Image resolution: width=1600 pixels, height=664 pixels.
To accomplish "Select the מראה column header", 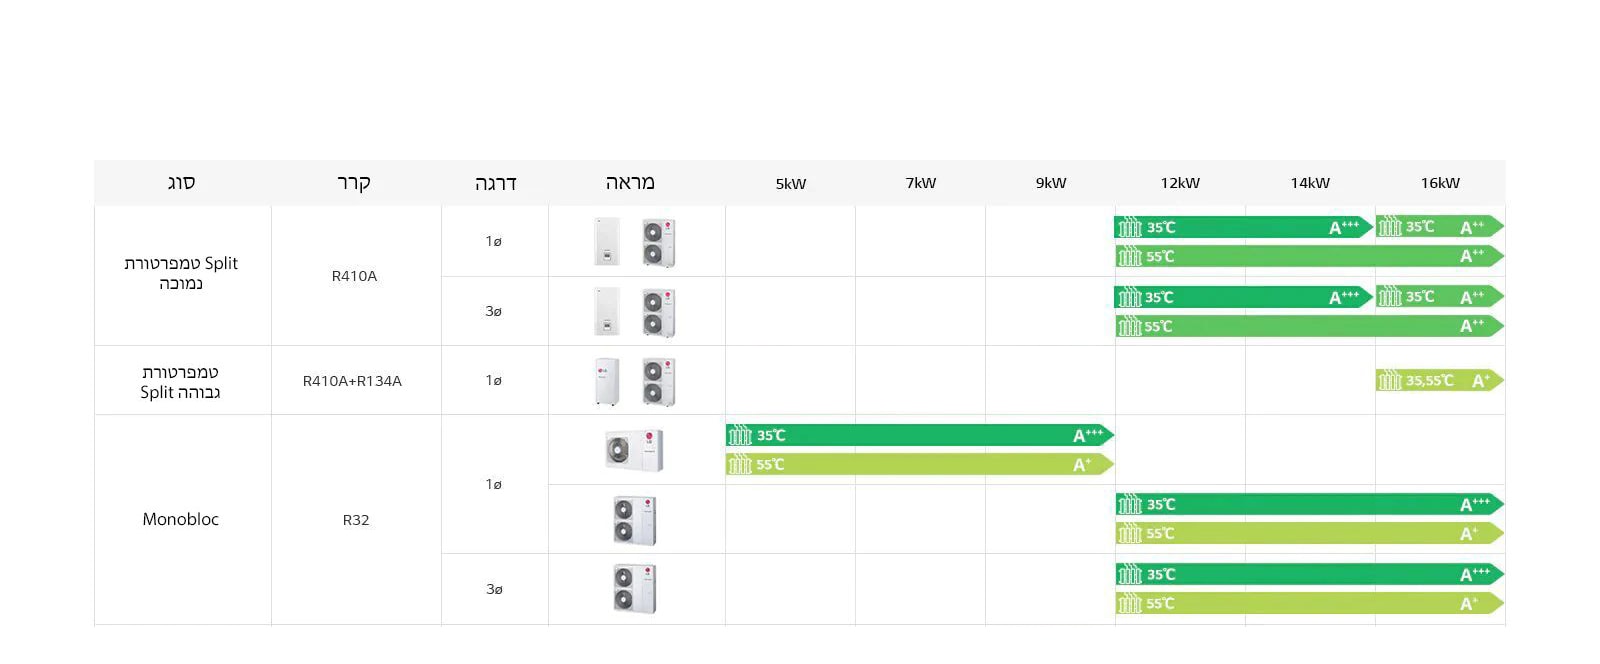I will pyautogui.click(x=630, y=183).
